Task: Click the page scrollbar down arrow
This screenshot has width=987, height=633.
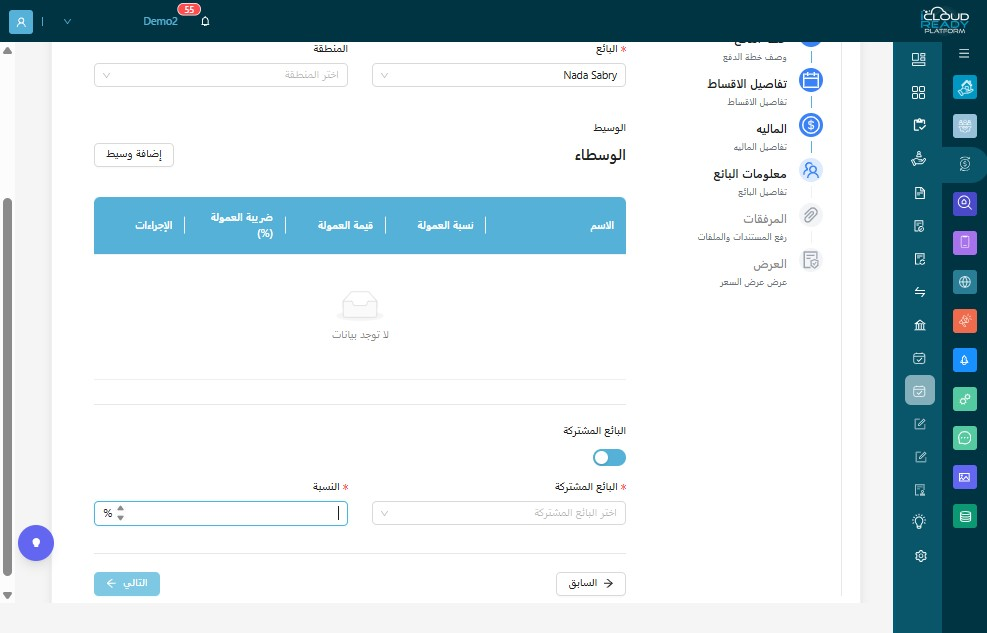Action: pos(8,595)
